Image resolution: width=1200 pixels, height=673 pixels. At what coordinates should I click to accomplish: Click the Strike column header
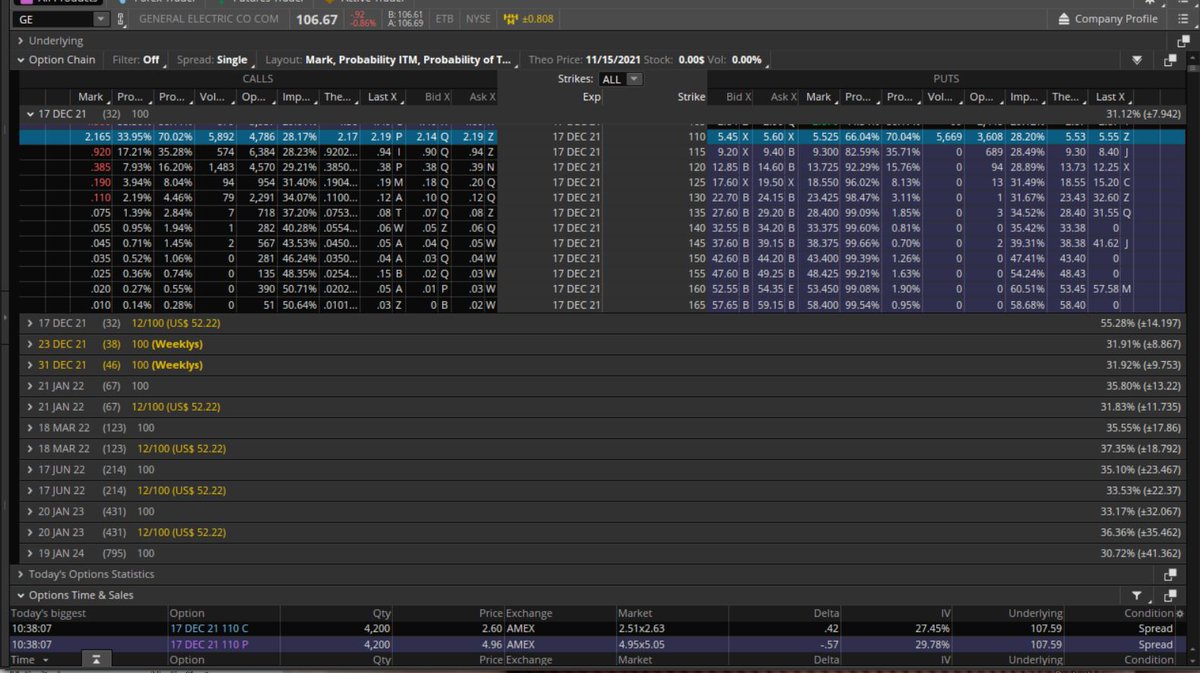pyautogui.click(x=692, y=97)
